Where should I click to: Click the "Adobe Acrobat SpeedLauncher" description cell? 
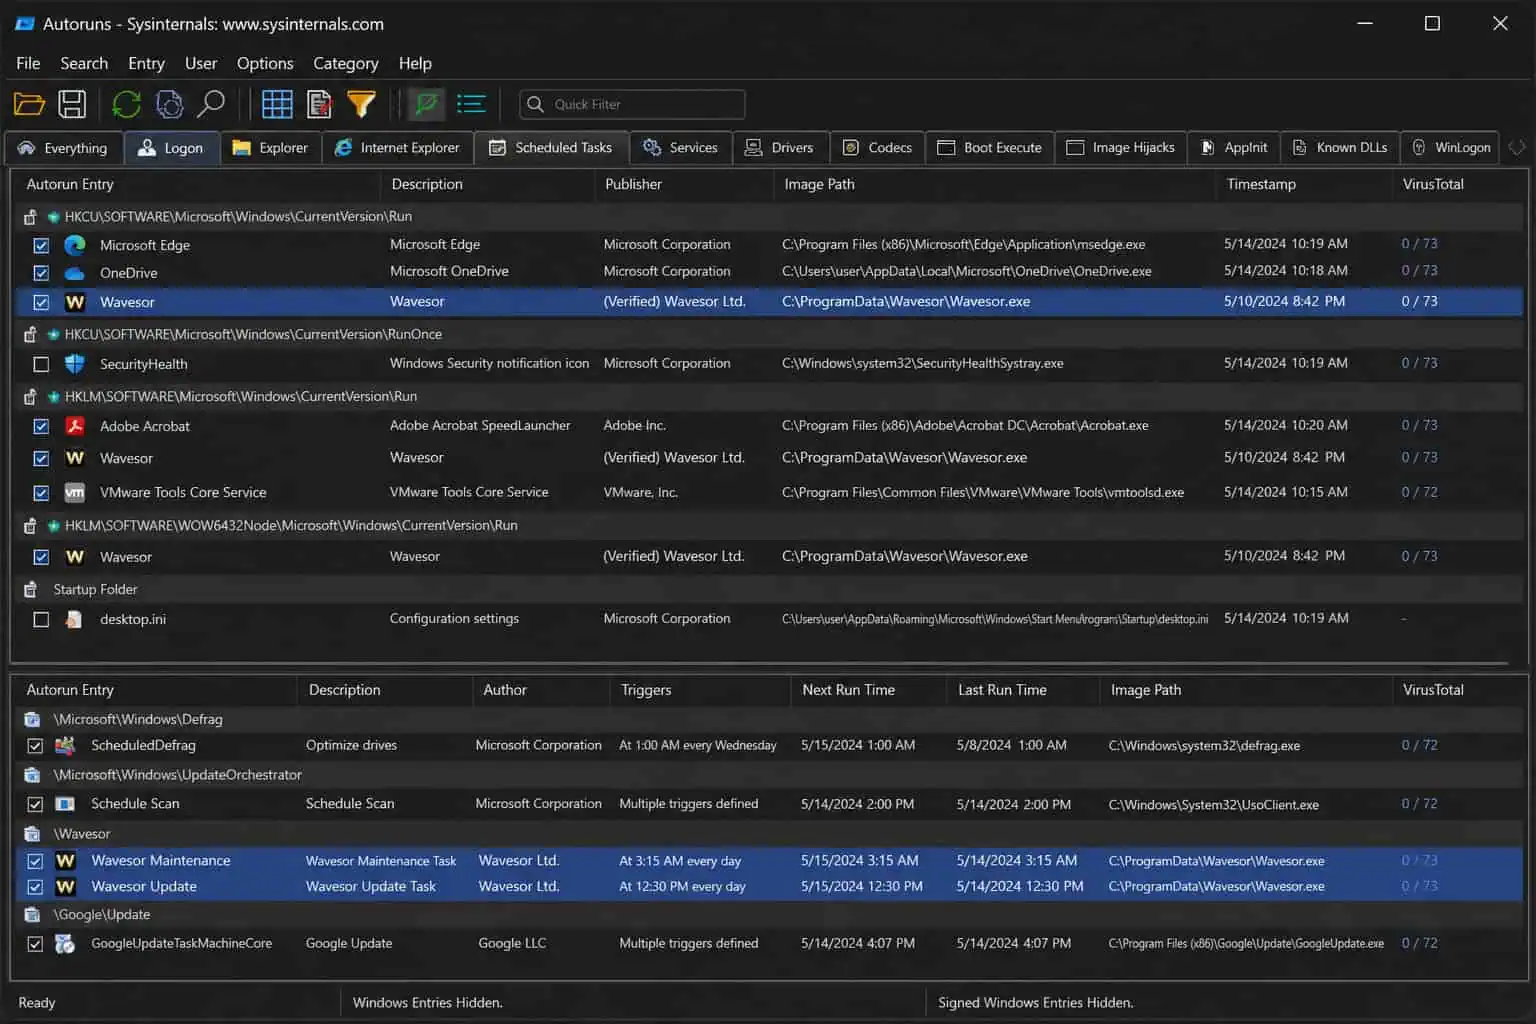click(480, 425)
